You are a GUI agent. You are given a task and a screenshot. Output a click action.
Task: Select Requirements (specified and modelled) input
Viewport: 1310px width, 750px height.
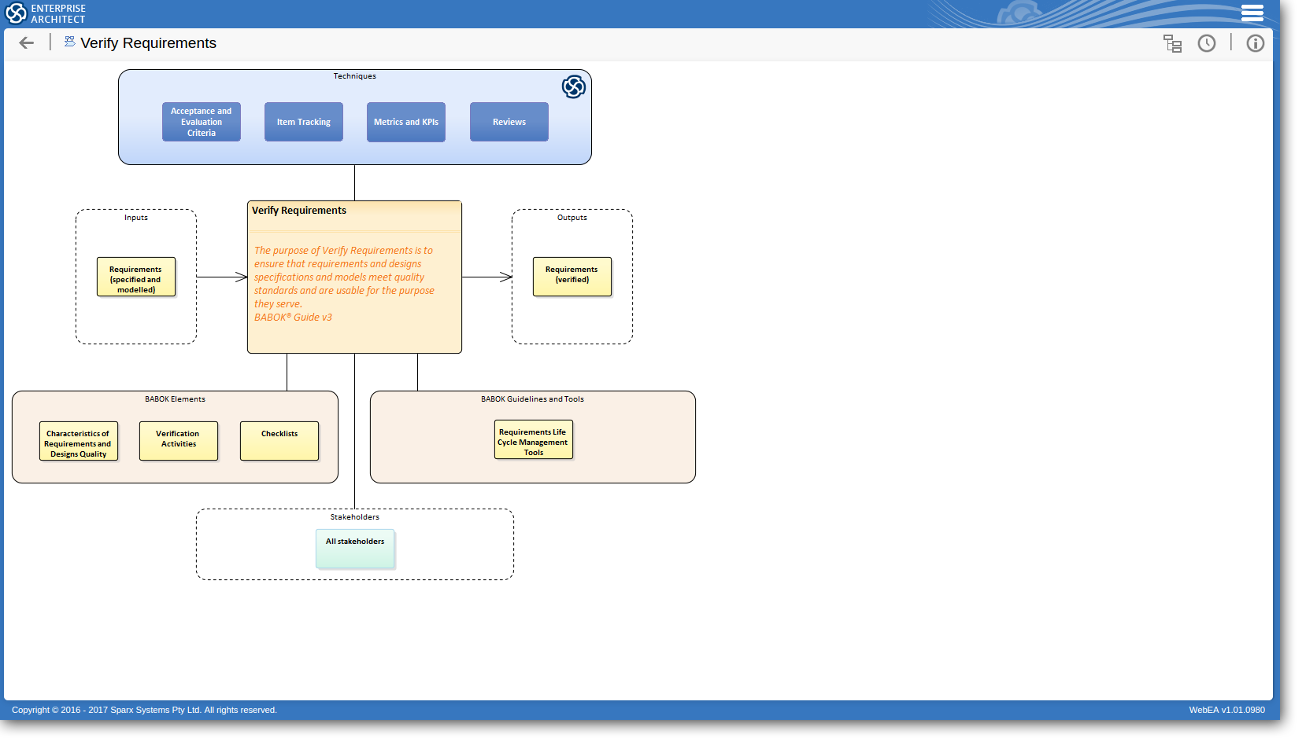coord(136,277)
